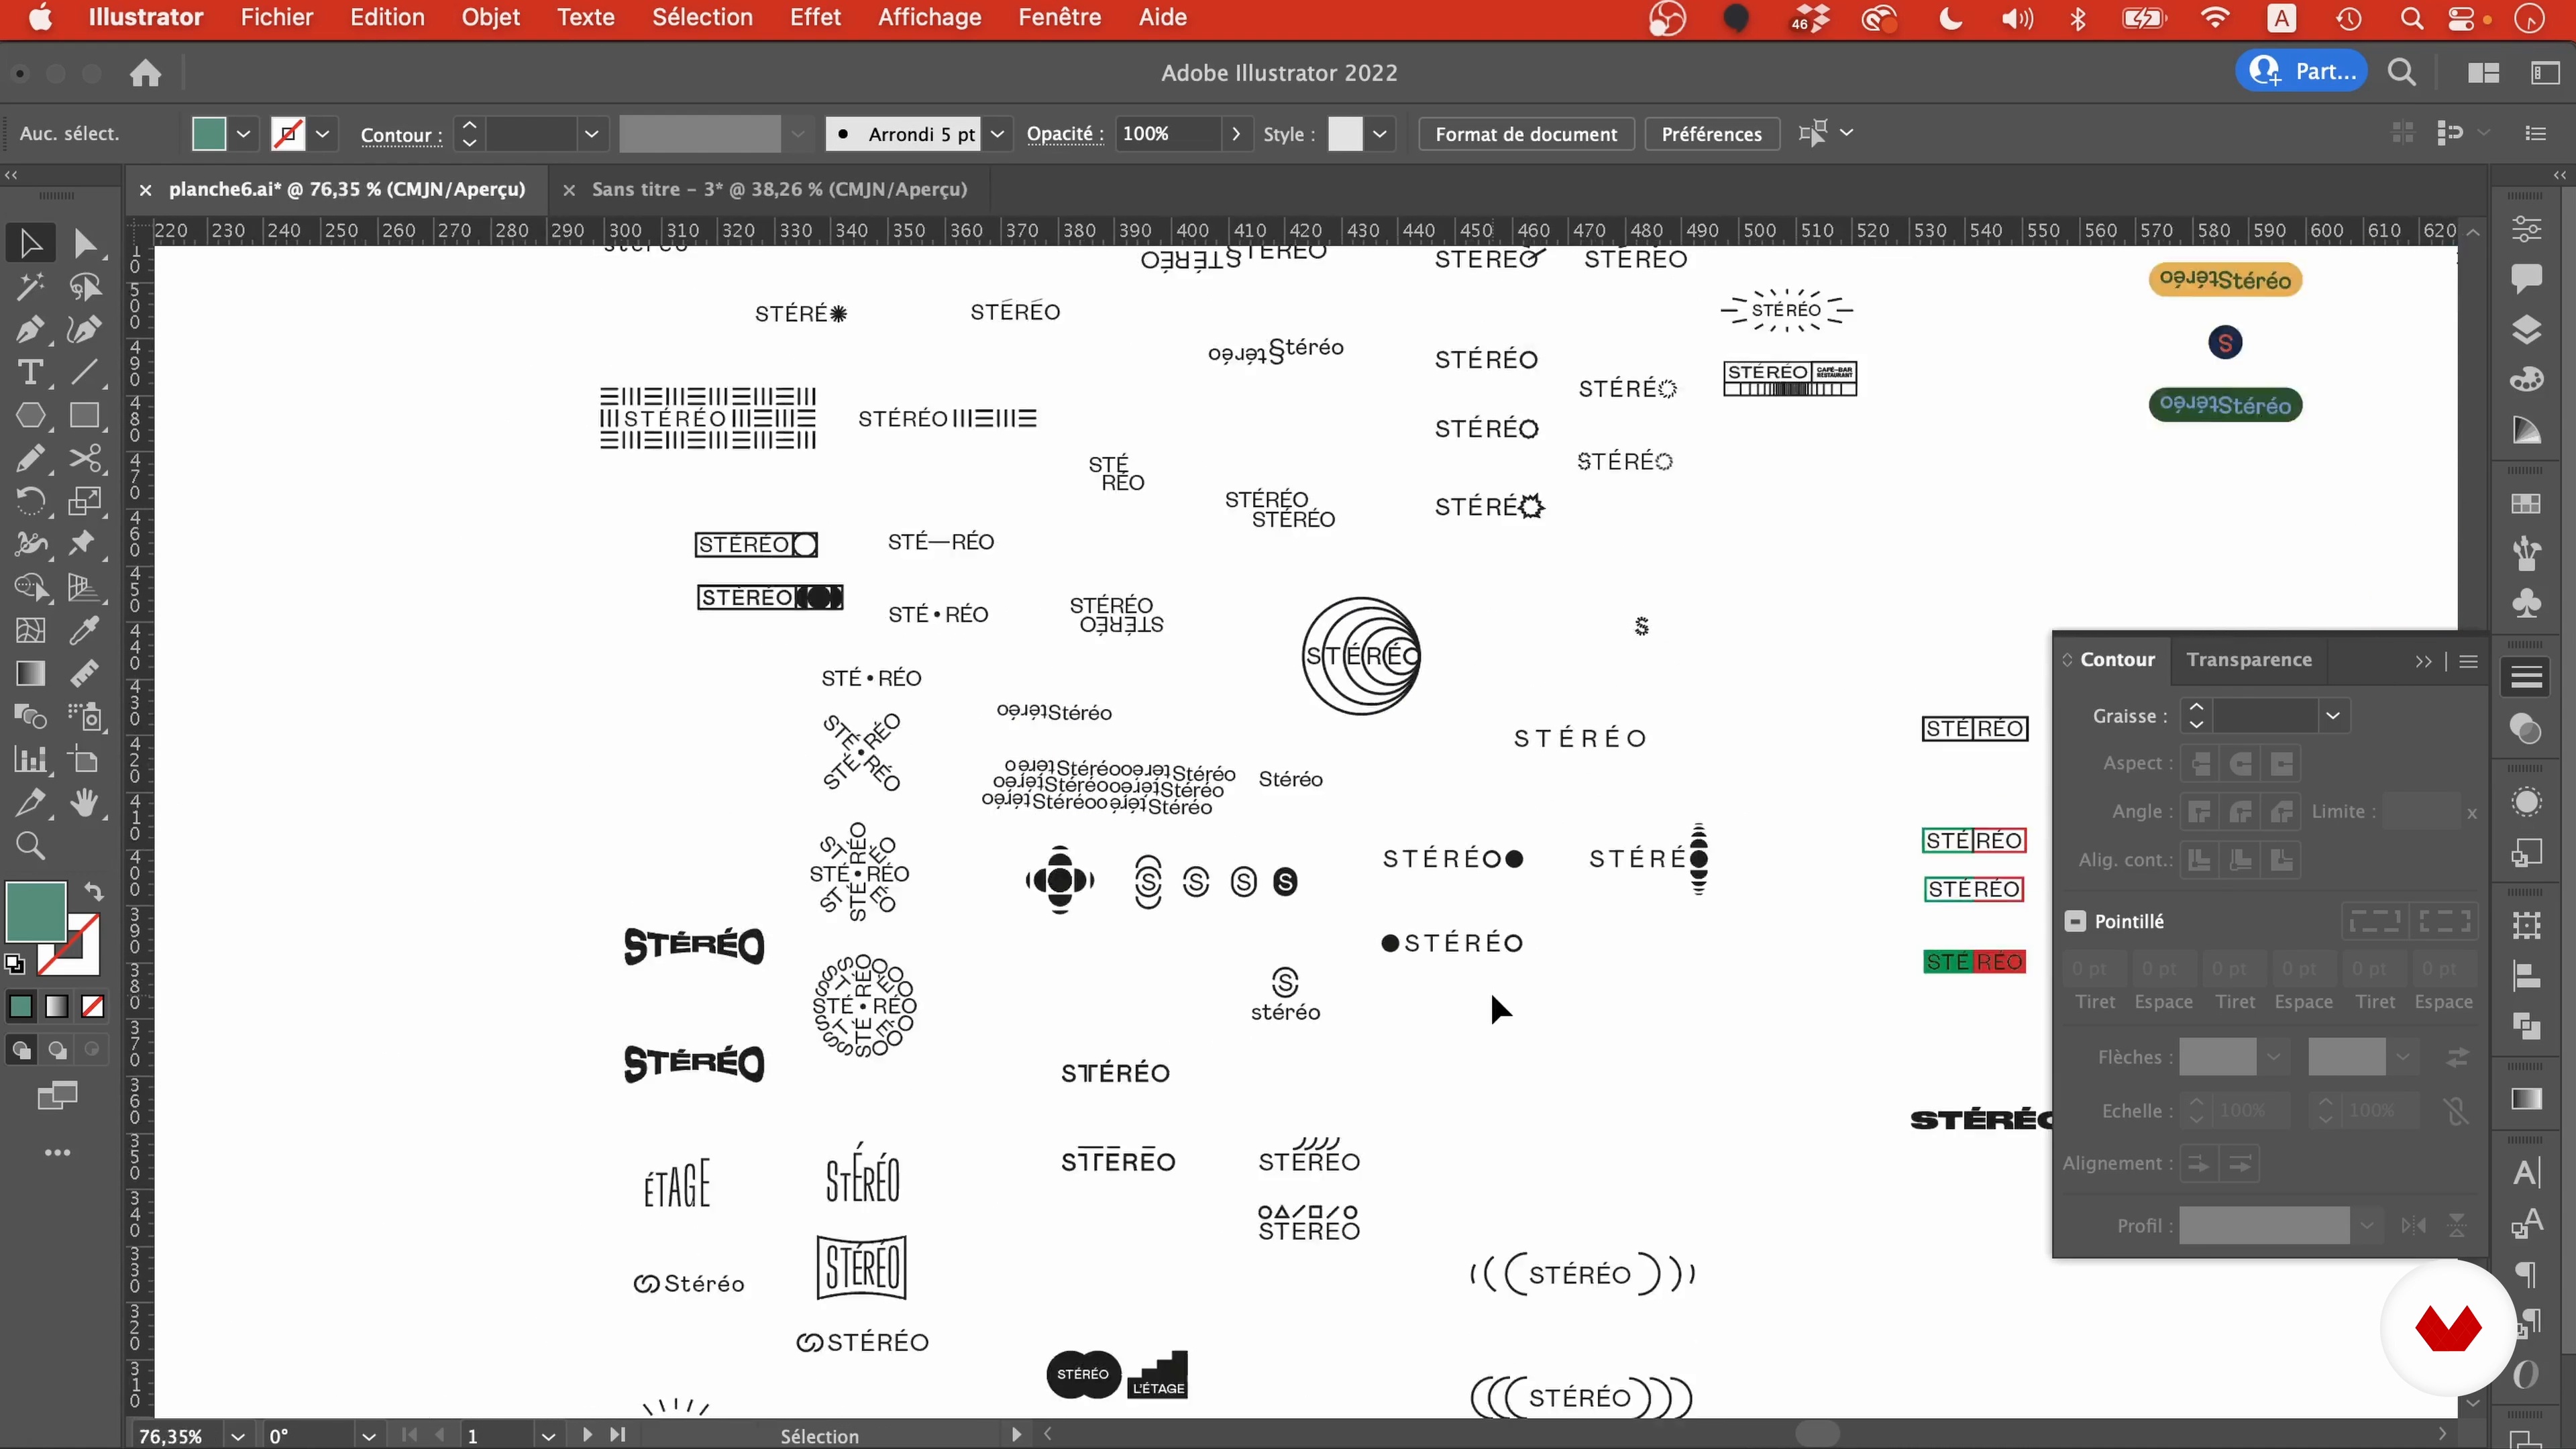The image size is (2576, 1449).
Task: Open the zoom level dropdown
Action: point(237,1436)
